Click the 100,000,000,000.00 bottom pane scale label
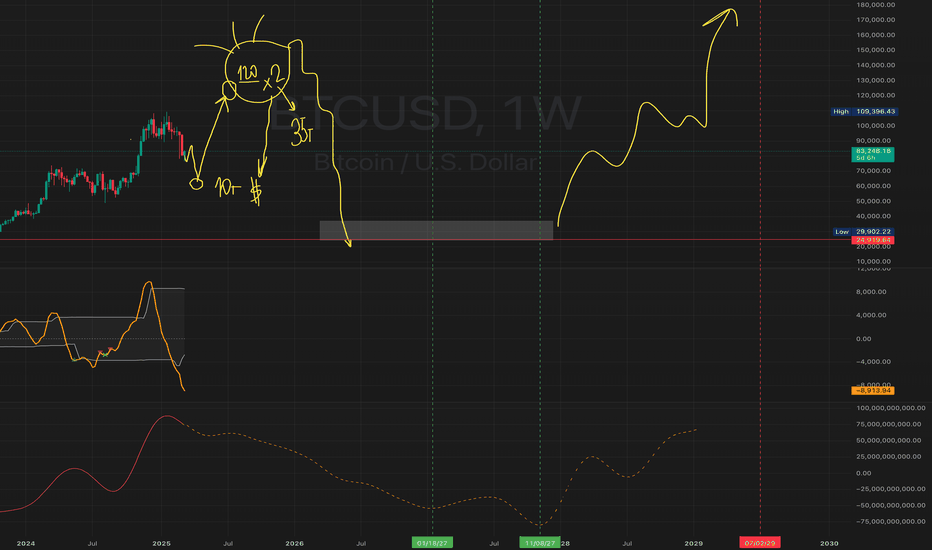Viewport: 932px width, 550px height. click(891, 408)
